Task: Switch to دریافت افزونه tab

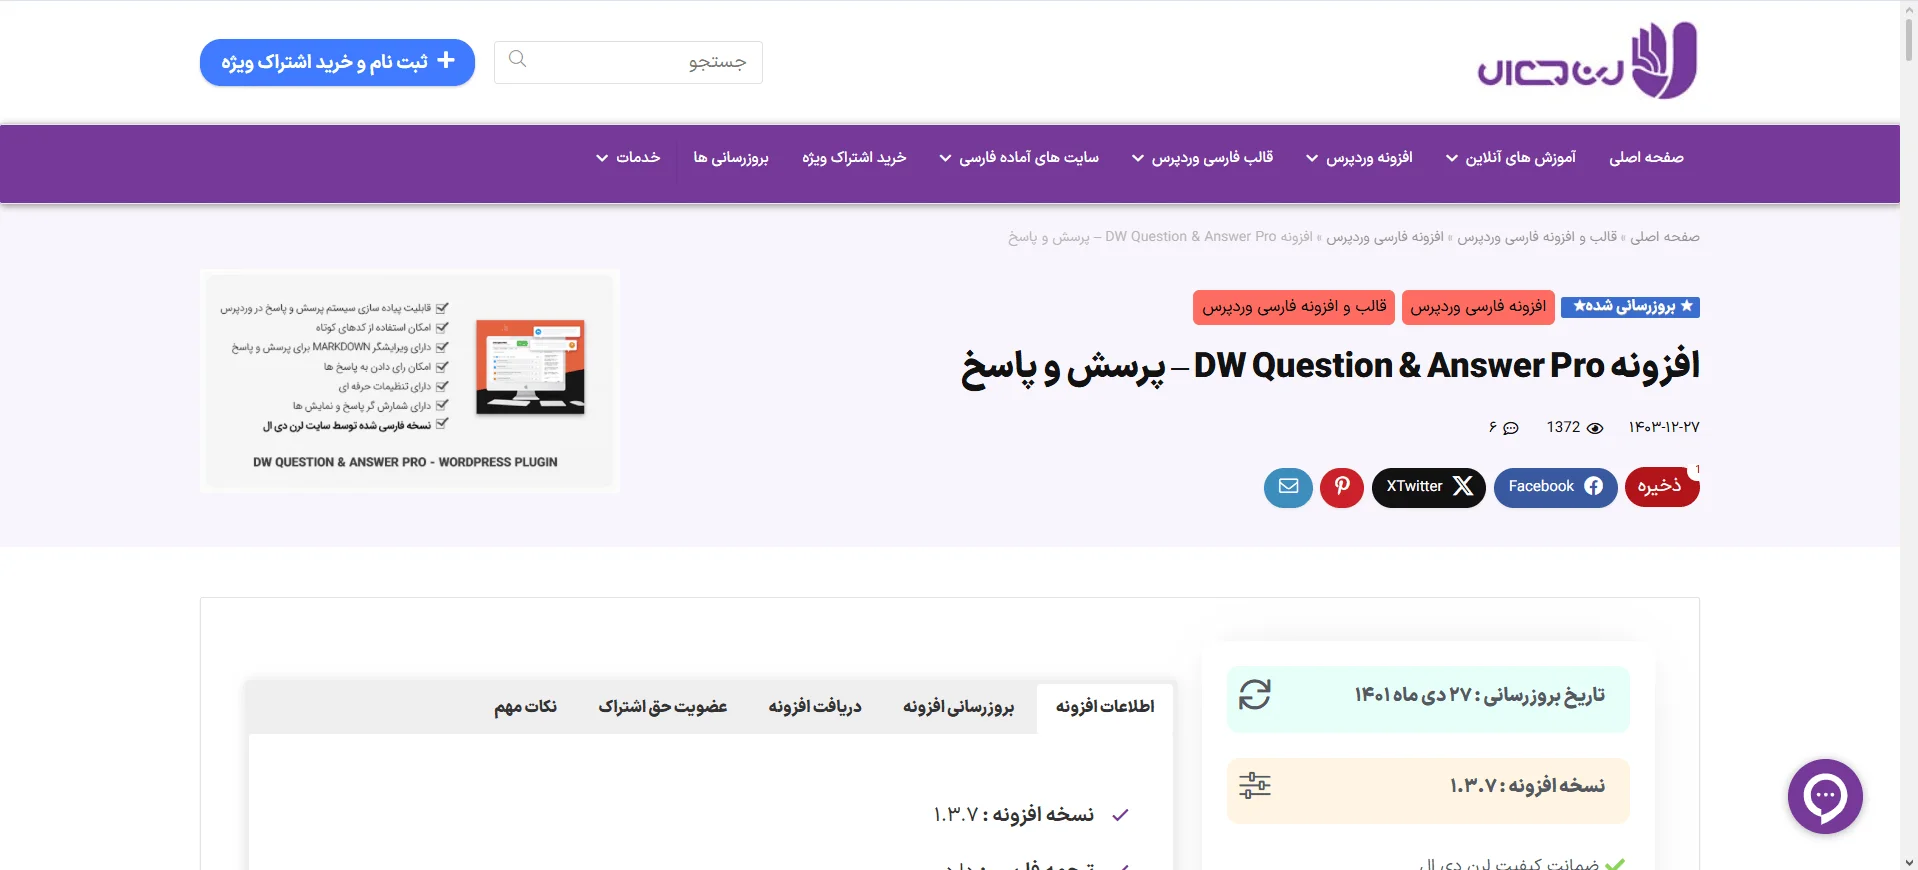Action: point(815,708)
